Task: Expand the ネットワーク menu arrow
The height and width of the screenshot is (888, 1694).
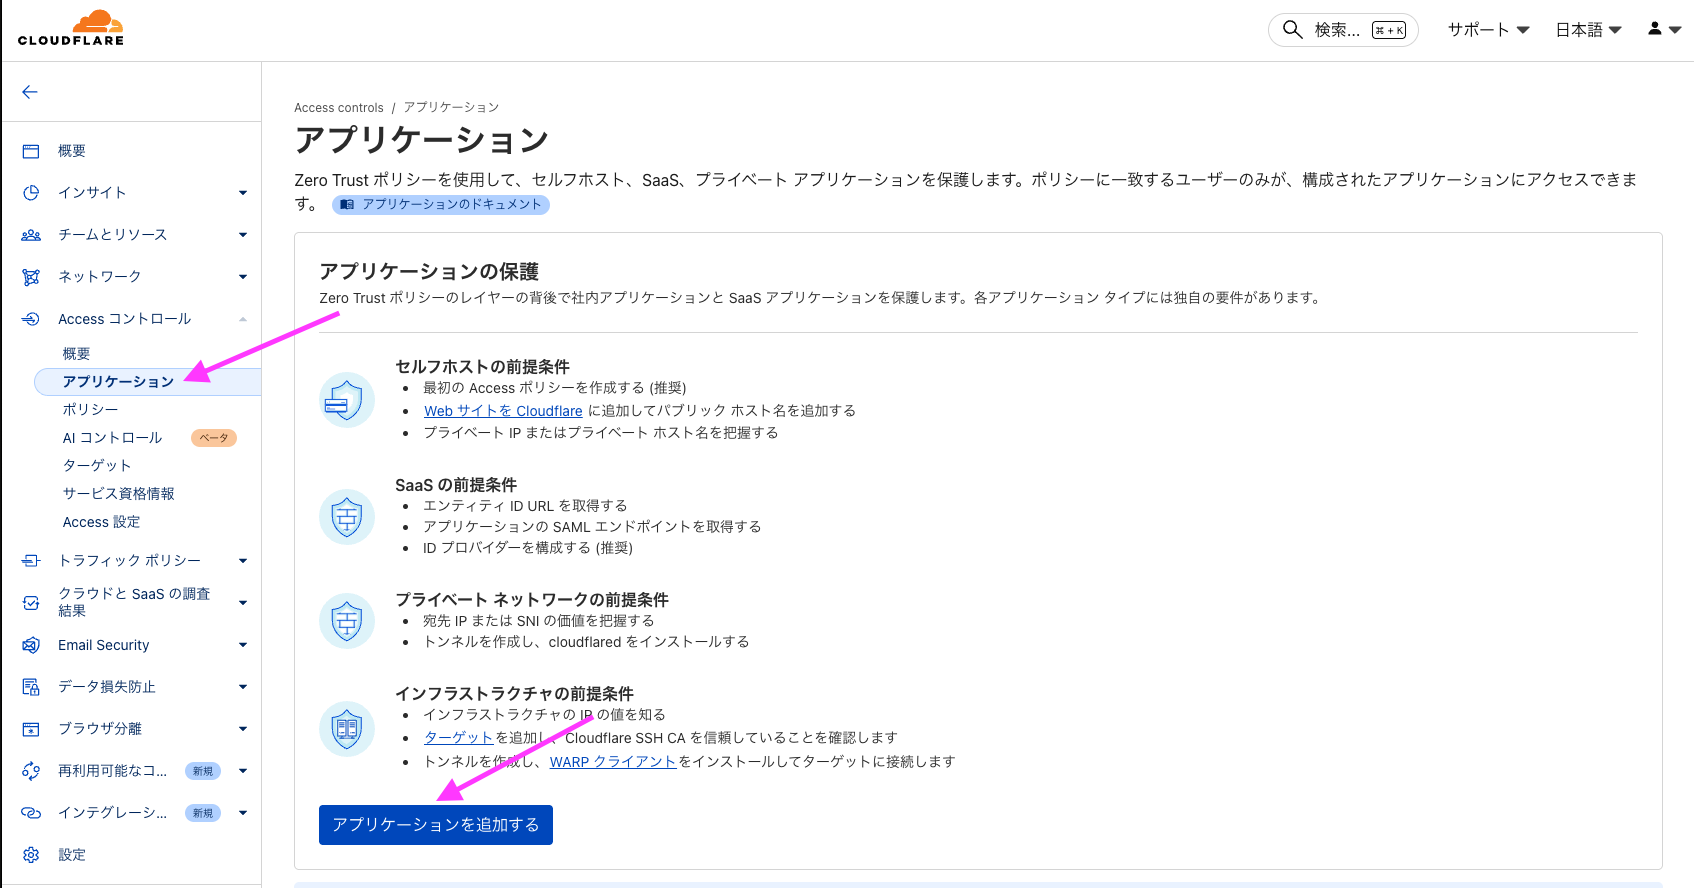Action: pos(243,277)
